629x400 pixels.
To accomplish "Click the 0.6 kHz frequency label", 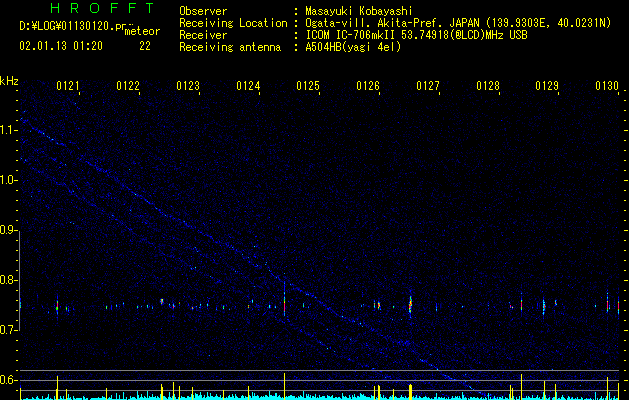I will (8, 380).
